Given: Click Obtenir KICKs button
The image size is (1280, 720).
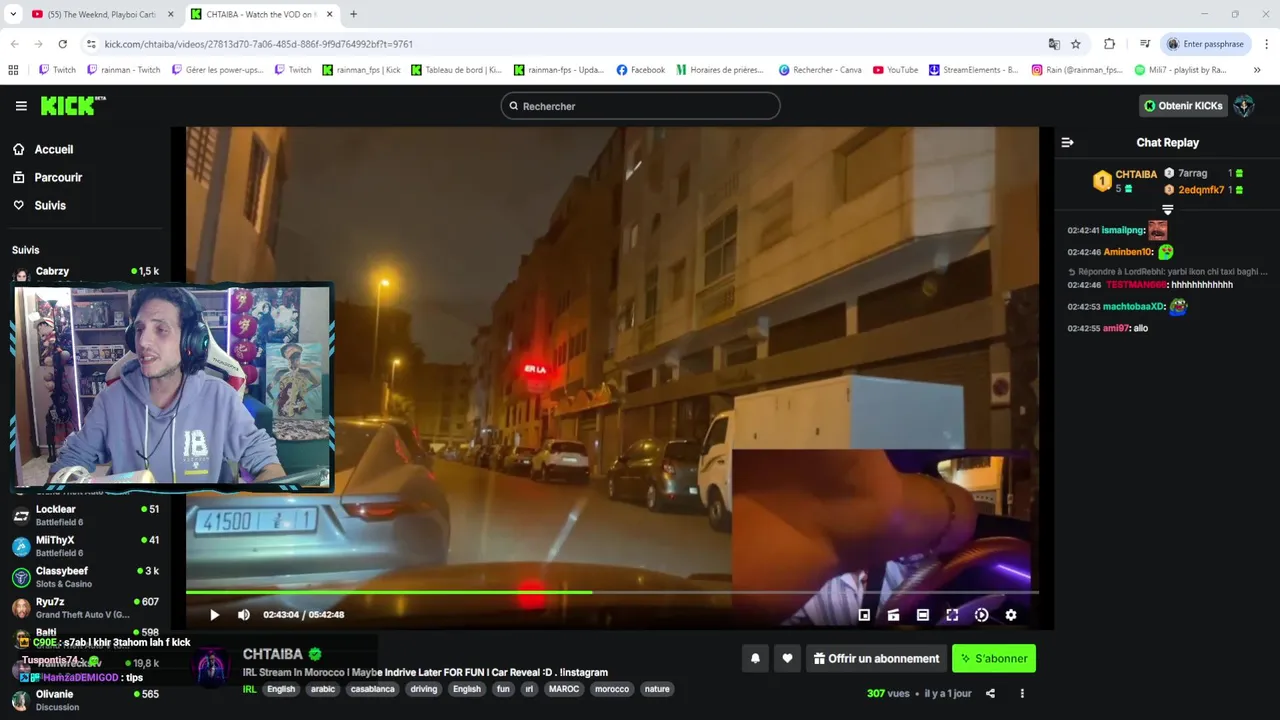Looking at the screenshot, I should coord(1183,106).
